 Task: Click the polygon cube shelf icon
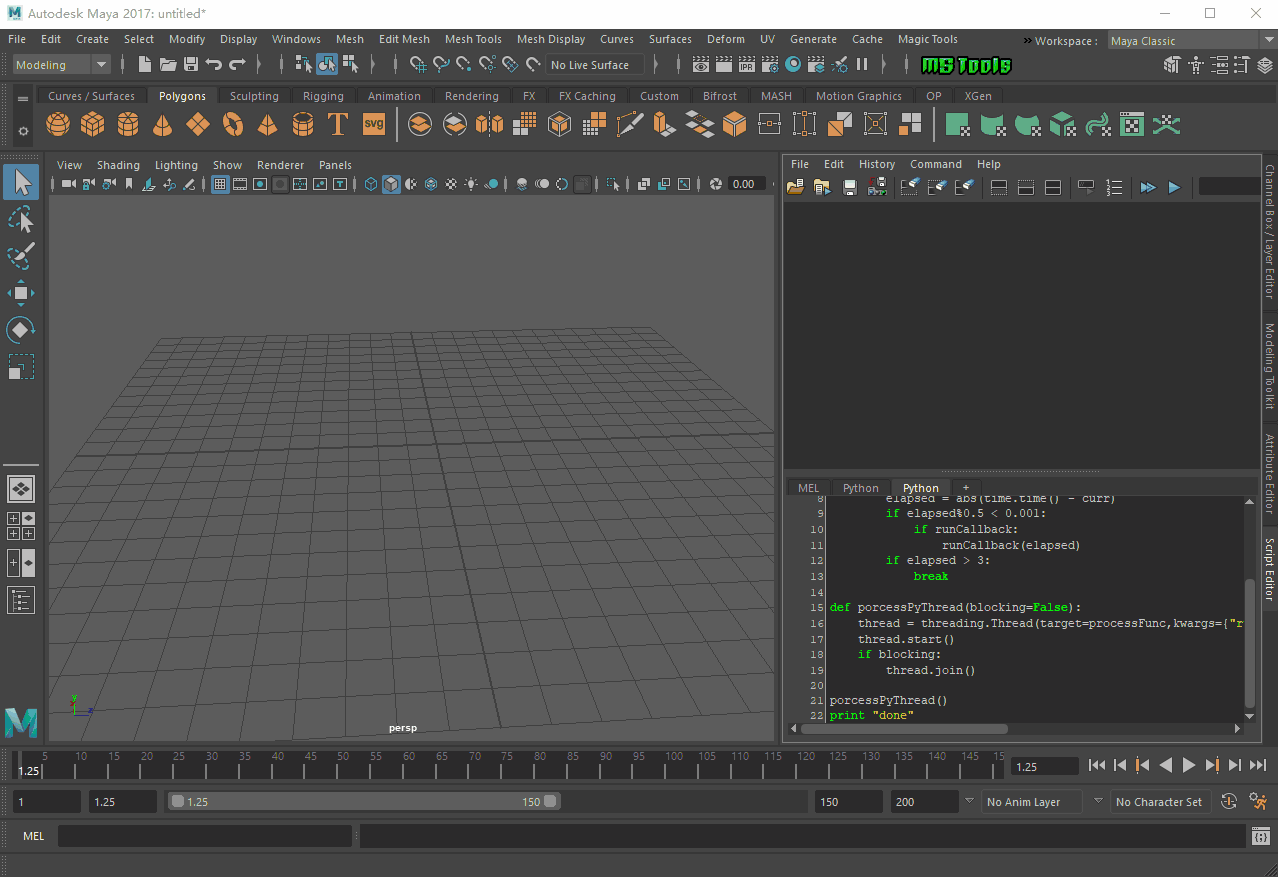[93, 125]
